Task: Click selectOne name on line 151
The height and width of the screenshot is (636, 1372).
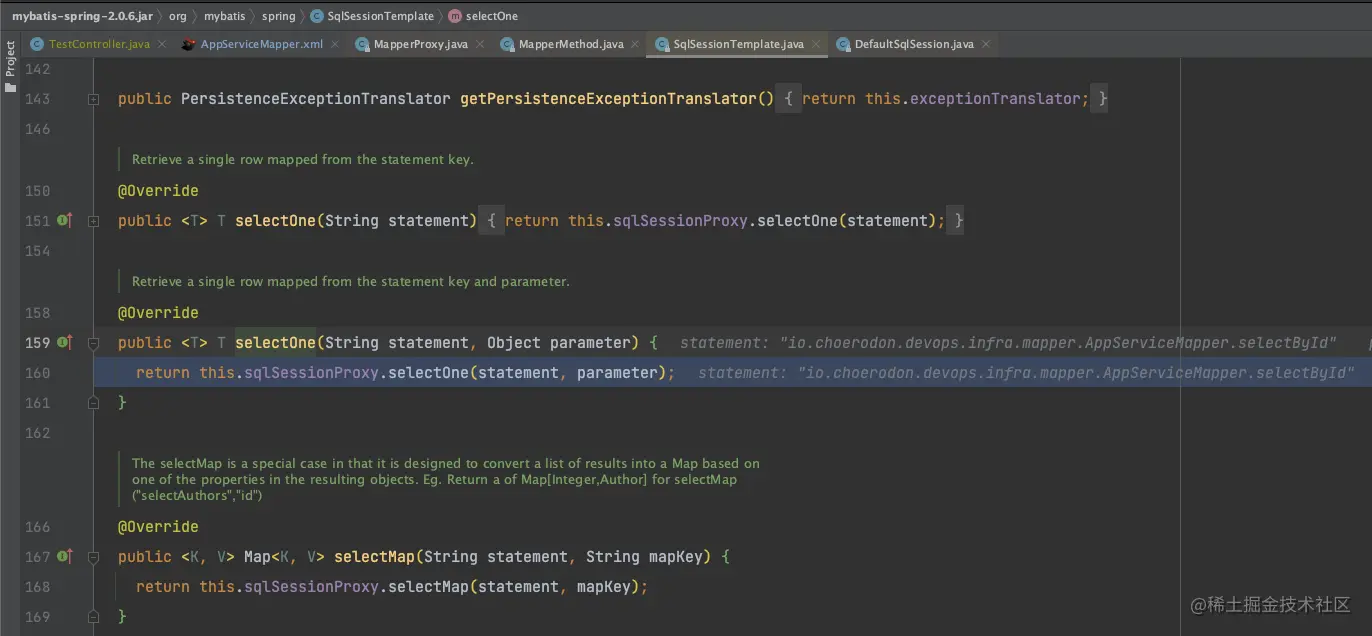Action: pos(275,221)
